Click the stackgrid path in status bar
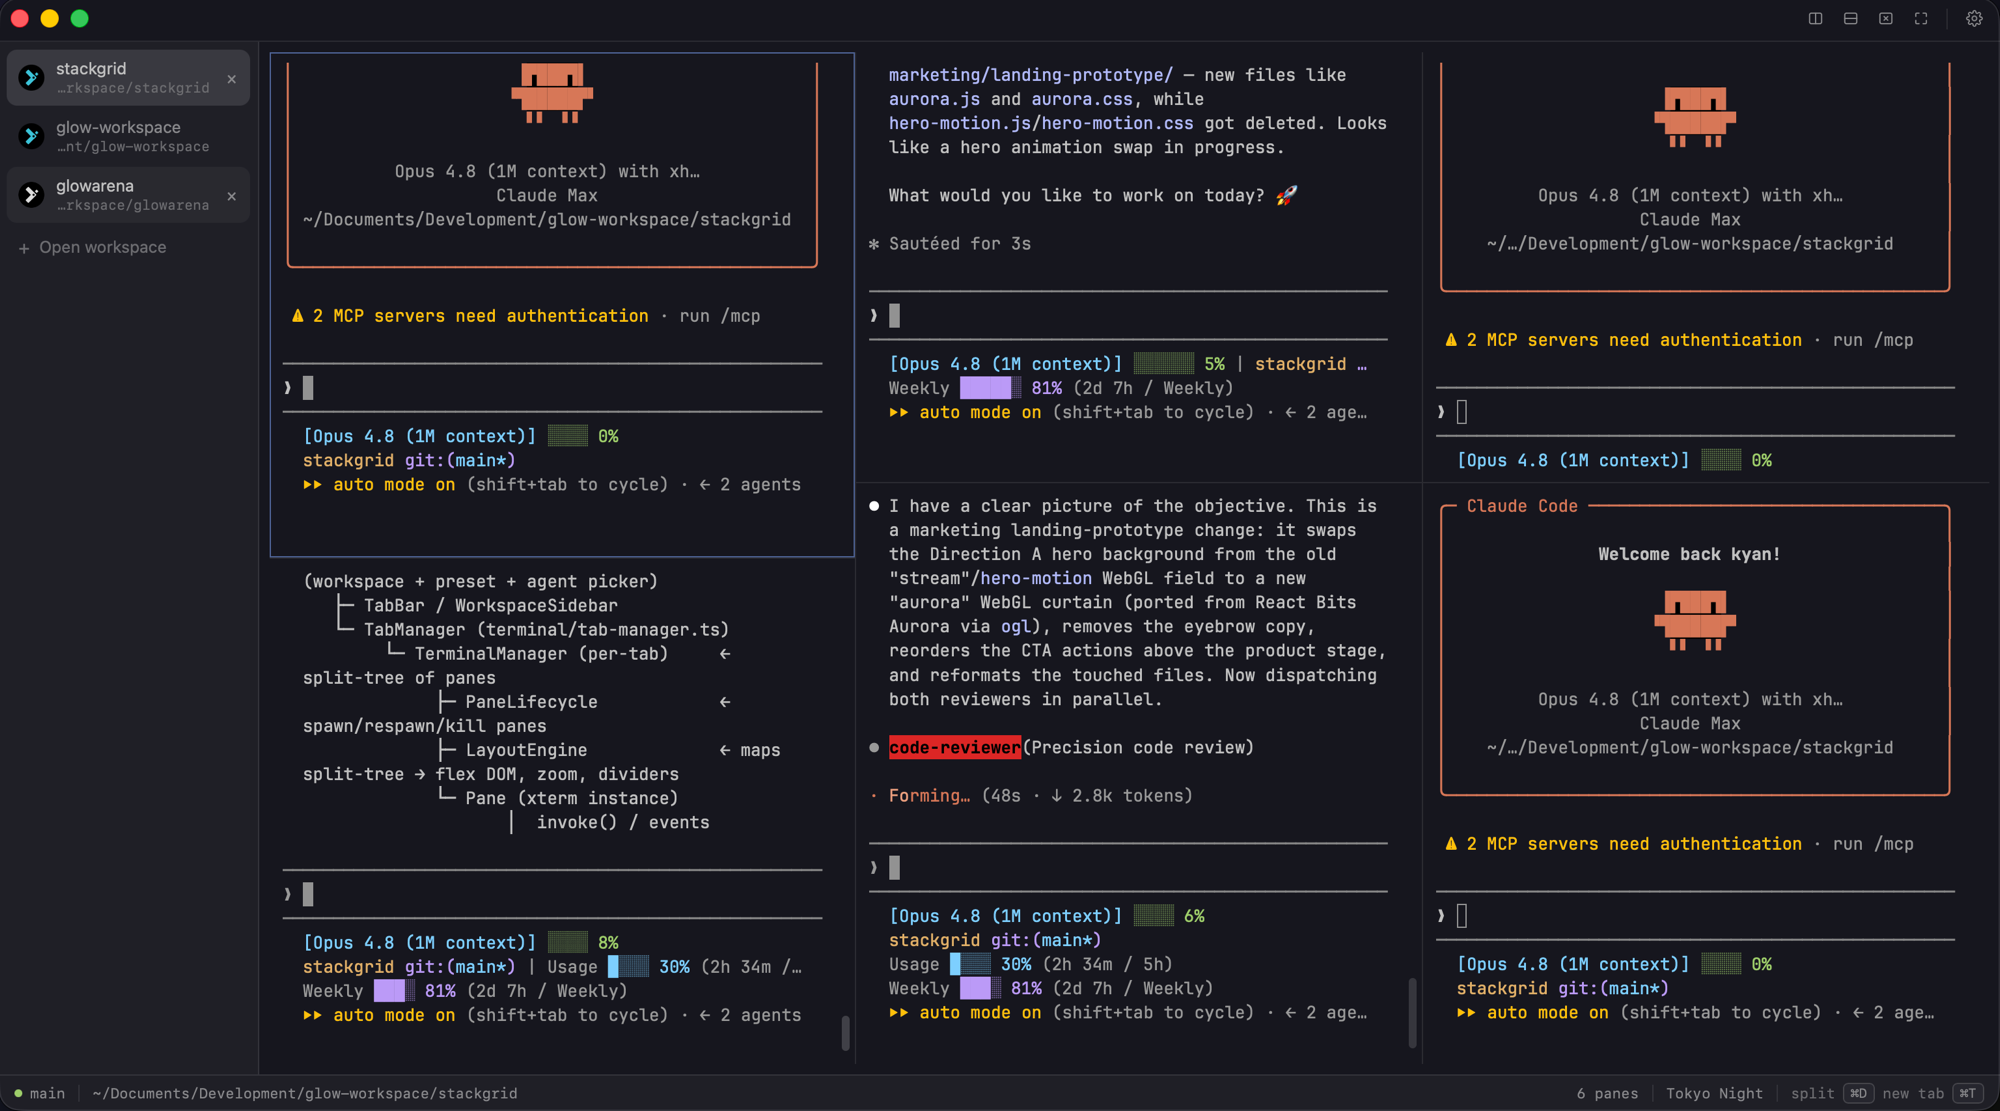 point(305,1093)
